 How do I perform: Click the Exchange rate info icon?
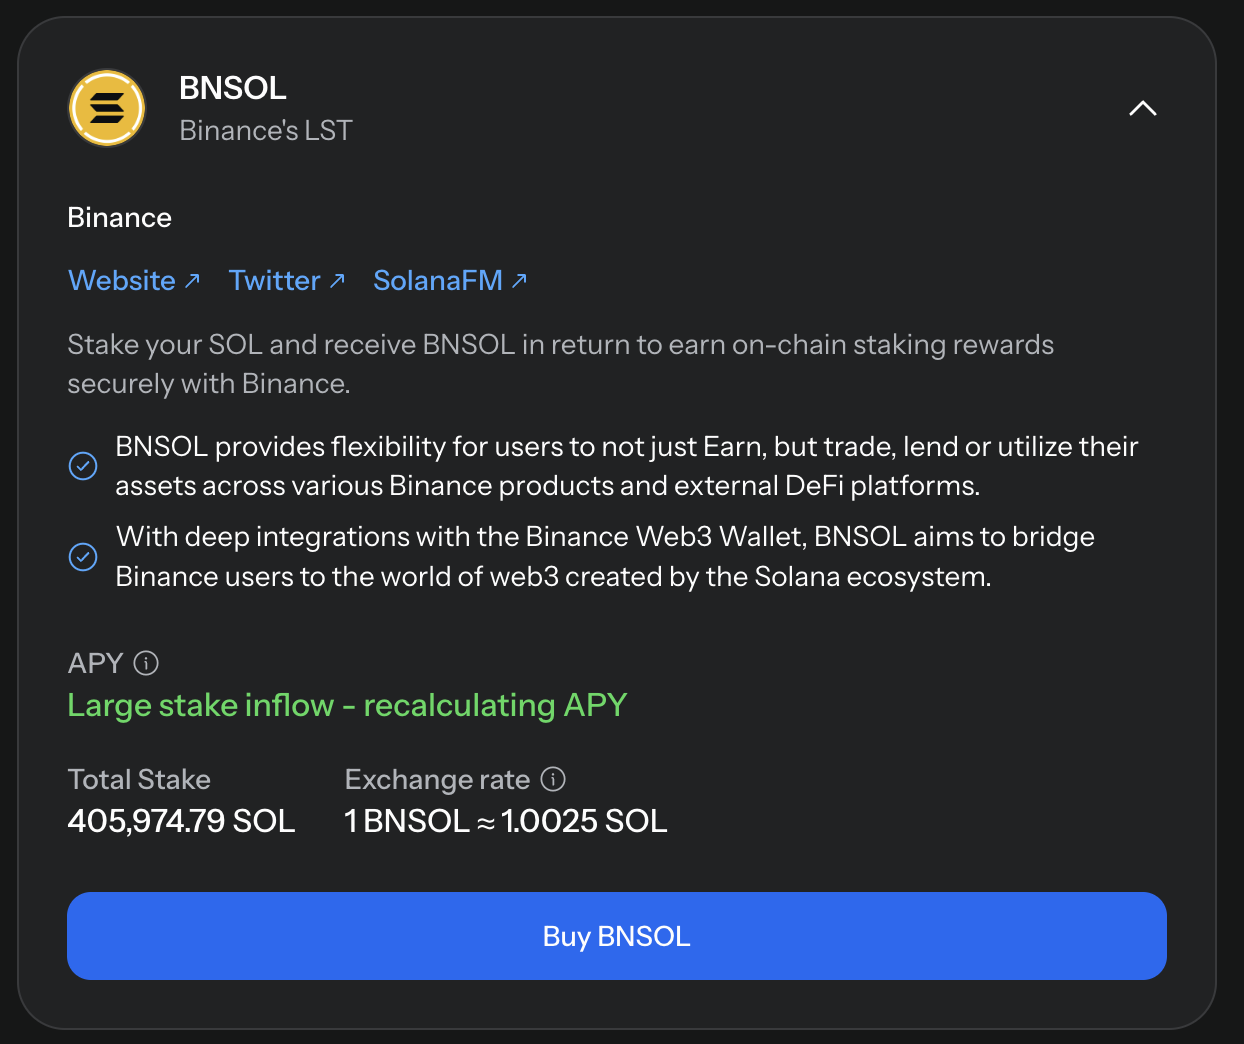[551, 779]
